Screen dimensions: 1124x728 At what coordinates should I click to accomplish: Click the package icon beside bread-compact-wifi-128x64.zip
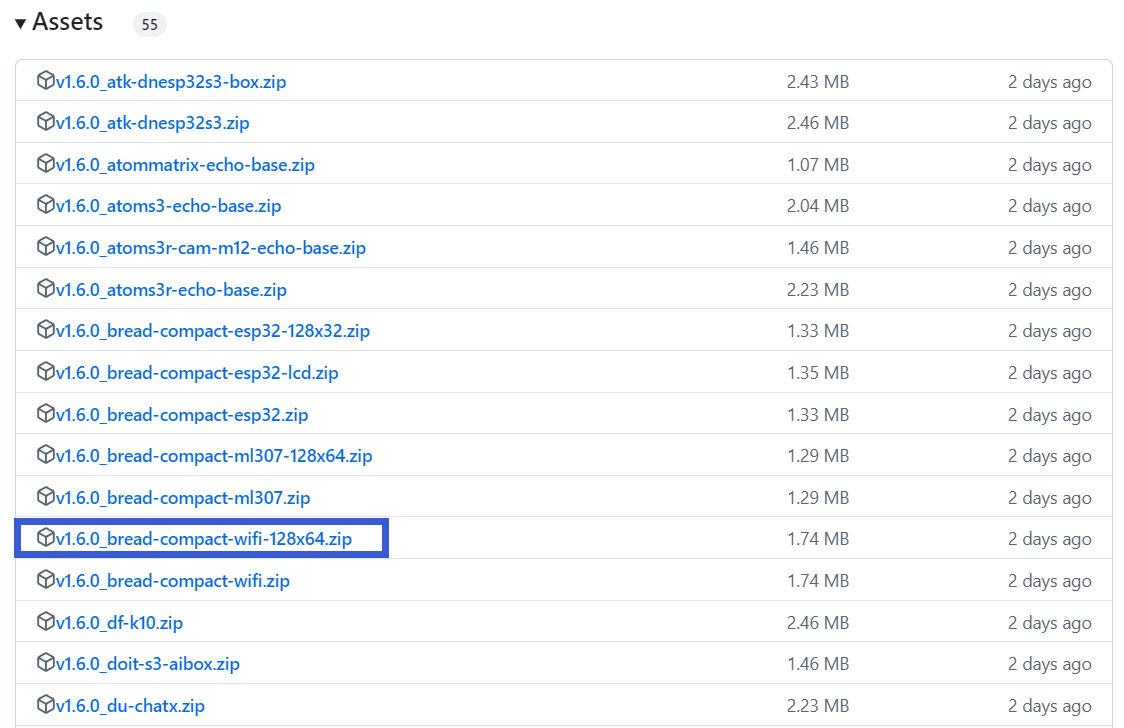click(x=46, y=537)
